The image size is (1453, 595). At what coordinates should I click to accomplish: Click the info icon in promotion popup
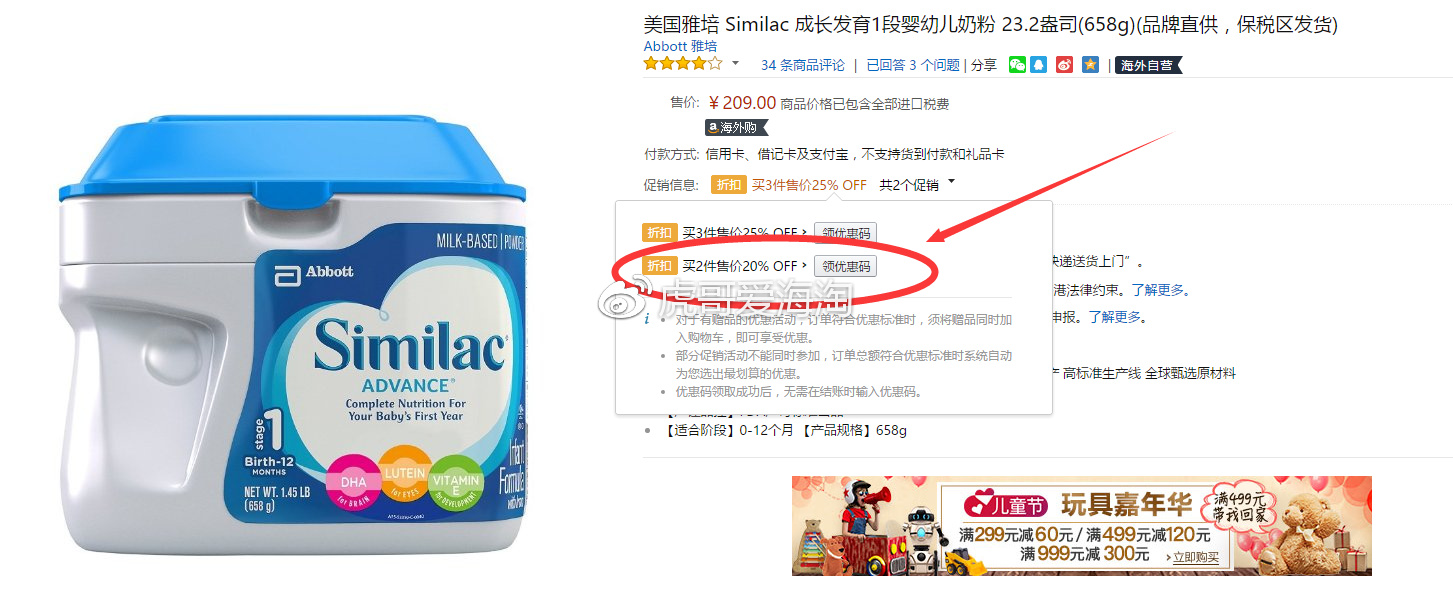coord(647,318)
